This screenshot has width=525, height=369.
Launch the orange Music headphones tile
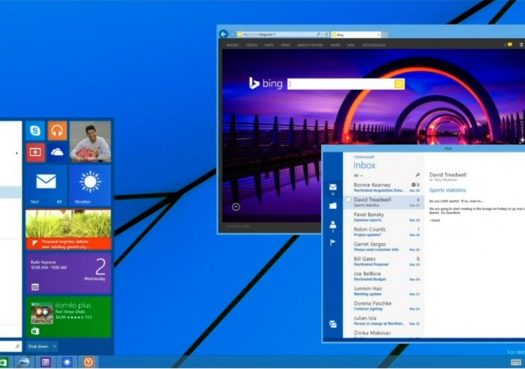click(x=57, y=131)
